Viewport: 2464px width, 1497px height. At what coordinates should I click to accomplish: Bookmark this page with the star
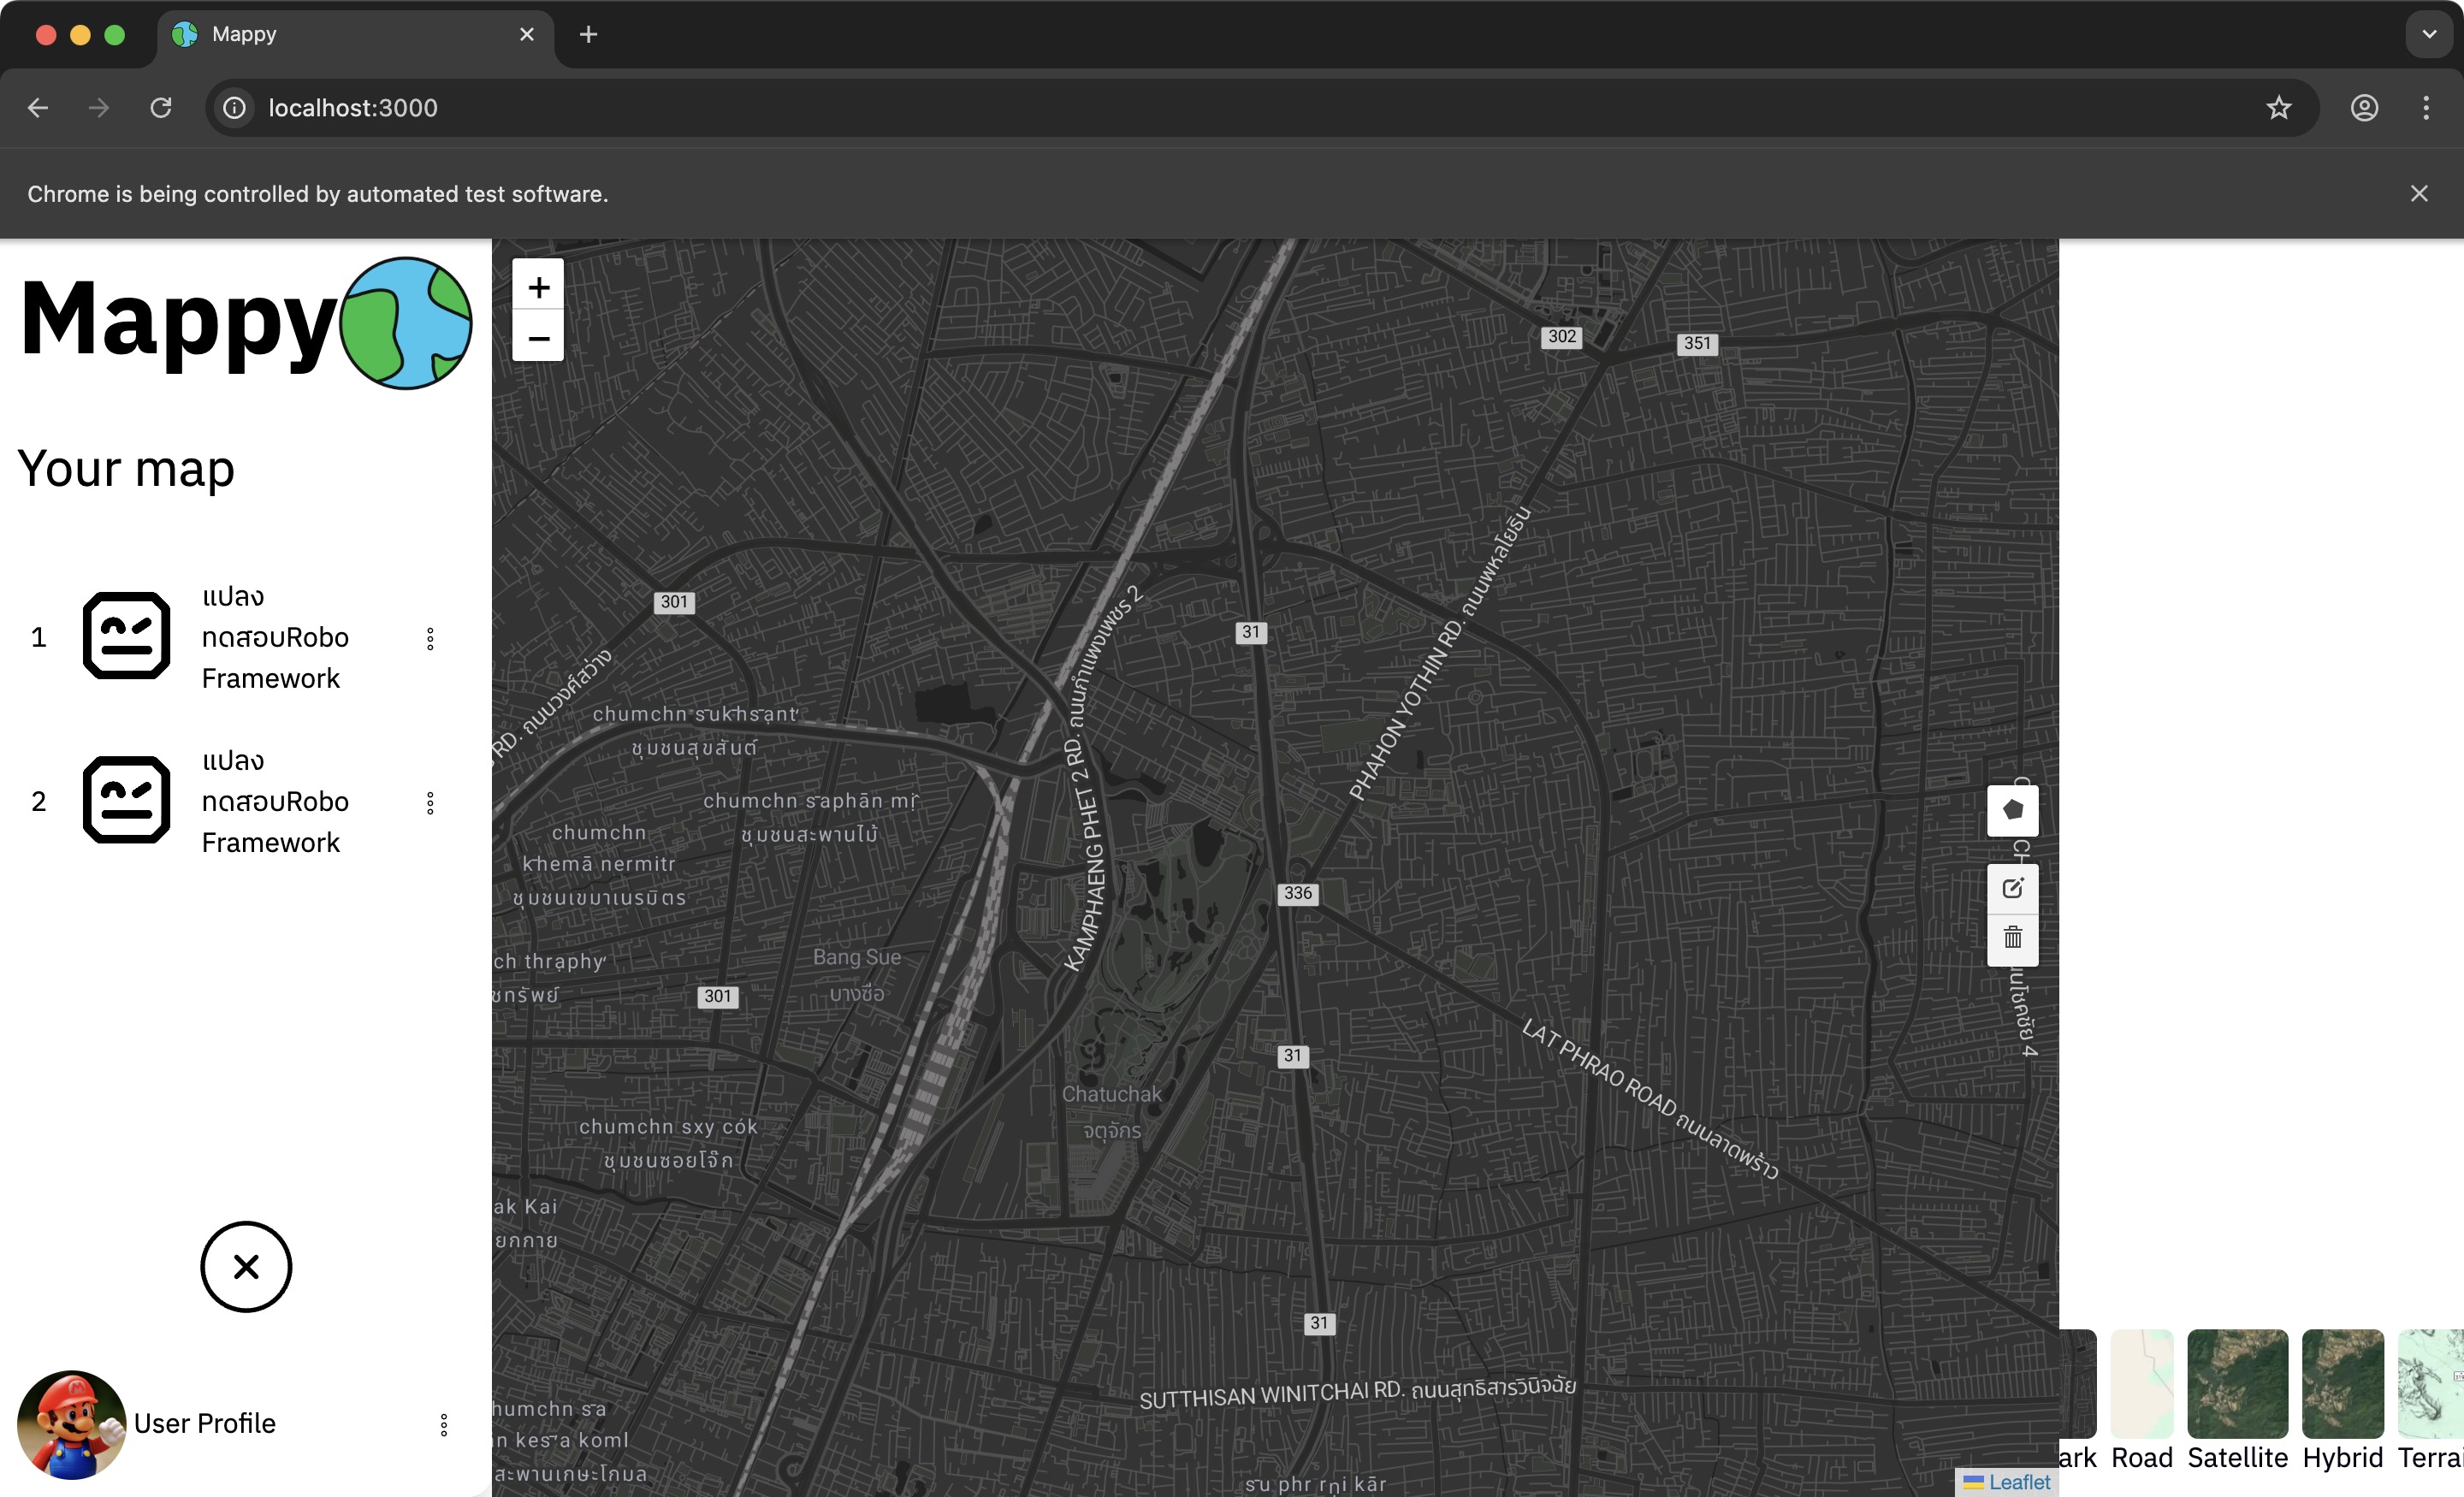pyautogui.click(x=2278, y=108)
